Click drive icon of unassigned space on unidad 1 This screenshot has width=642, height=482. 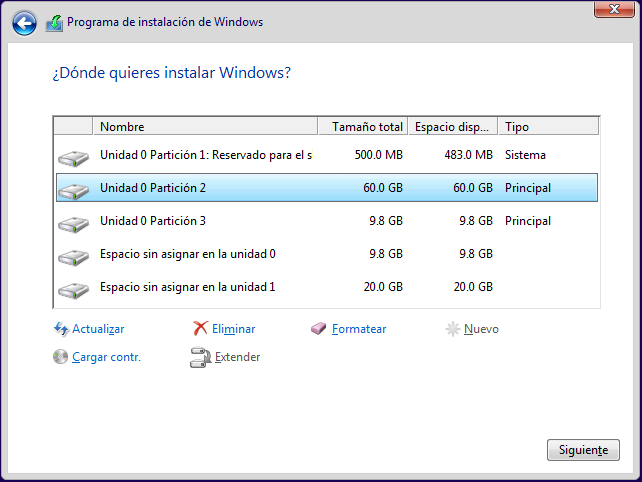73,290
